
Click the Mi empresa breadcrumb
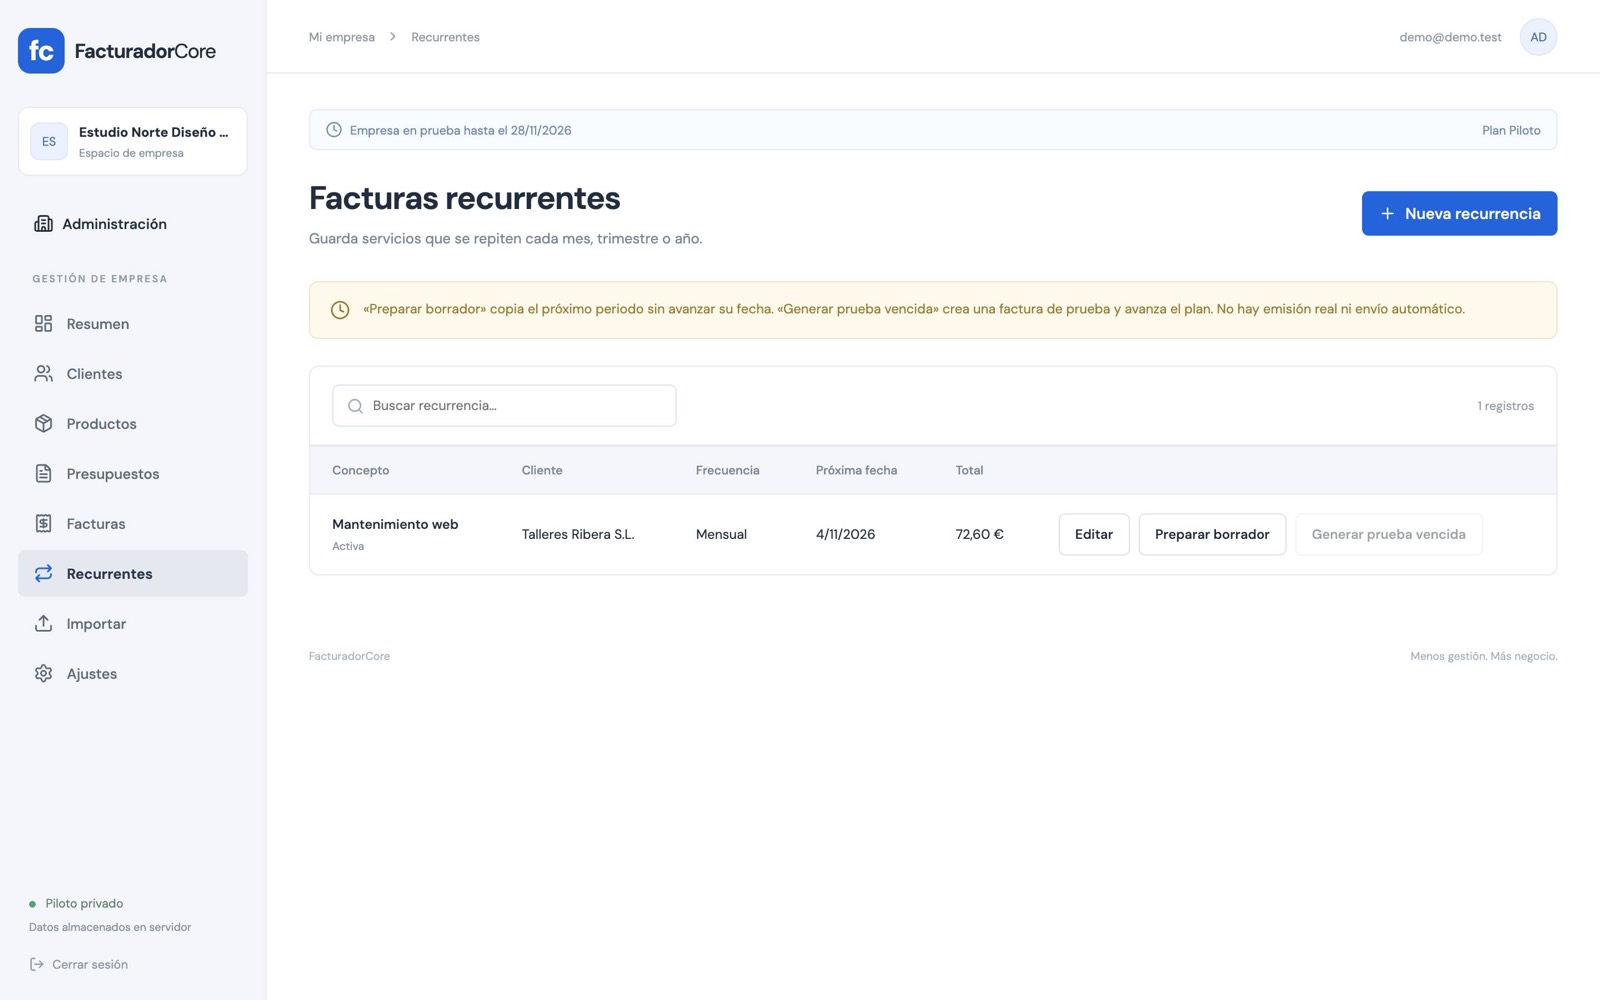pyautogui.click(x=342, y=37)
